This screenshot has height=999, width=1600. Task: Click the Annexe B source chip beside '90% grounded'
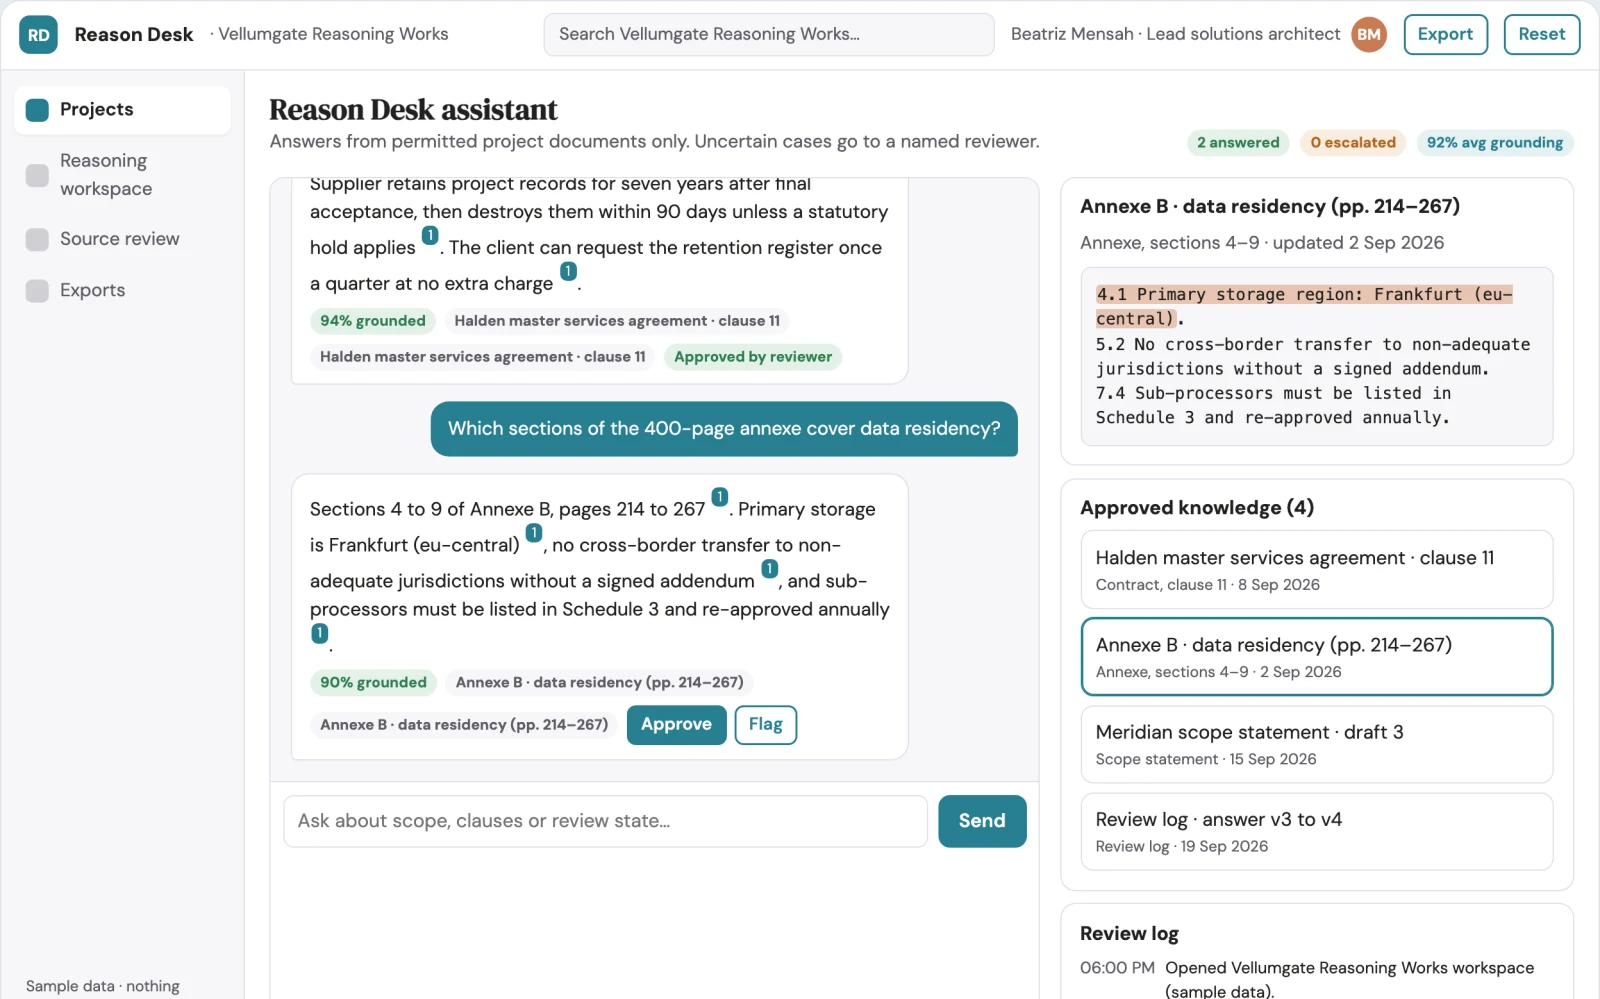(600, 683)
